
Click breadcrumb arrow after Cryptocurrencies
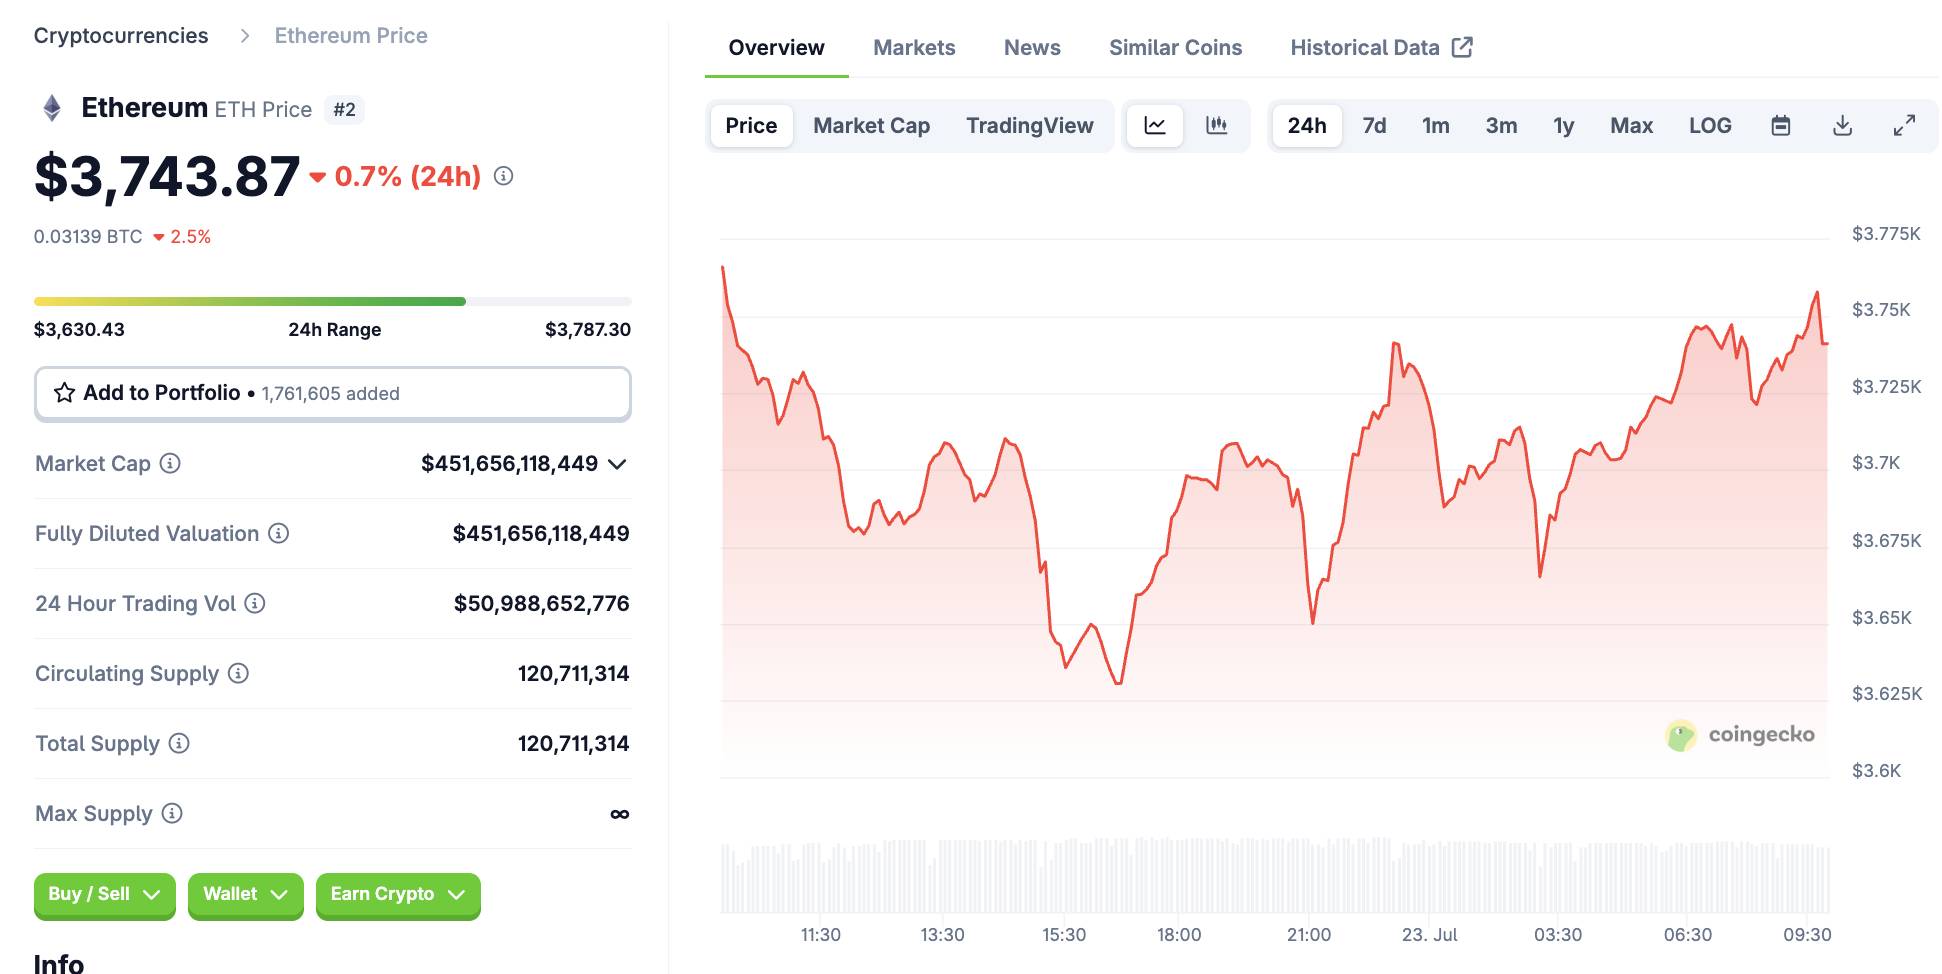pyautogui.click(x=245, y=36)
